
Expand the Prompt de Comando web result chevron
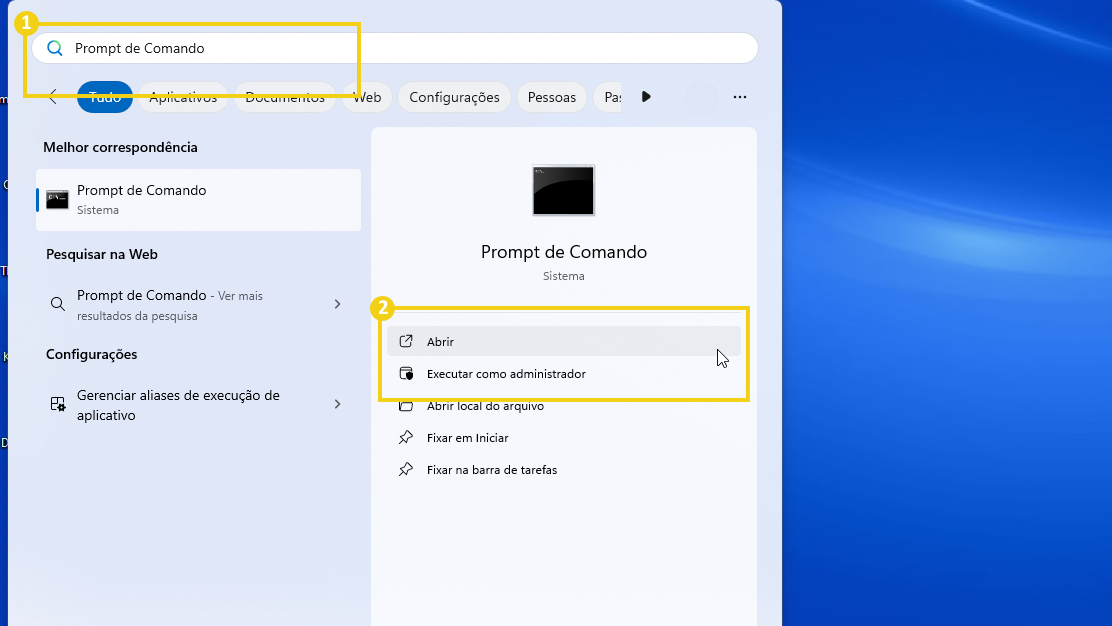[x=337, y=304]
